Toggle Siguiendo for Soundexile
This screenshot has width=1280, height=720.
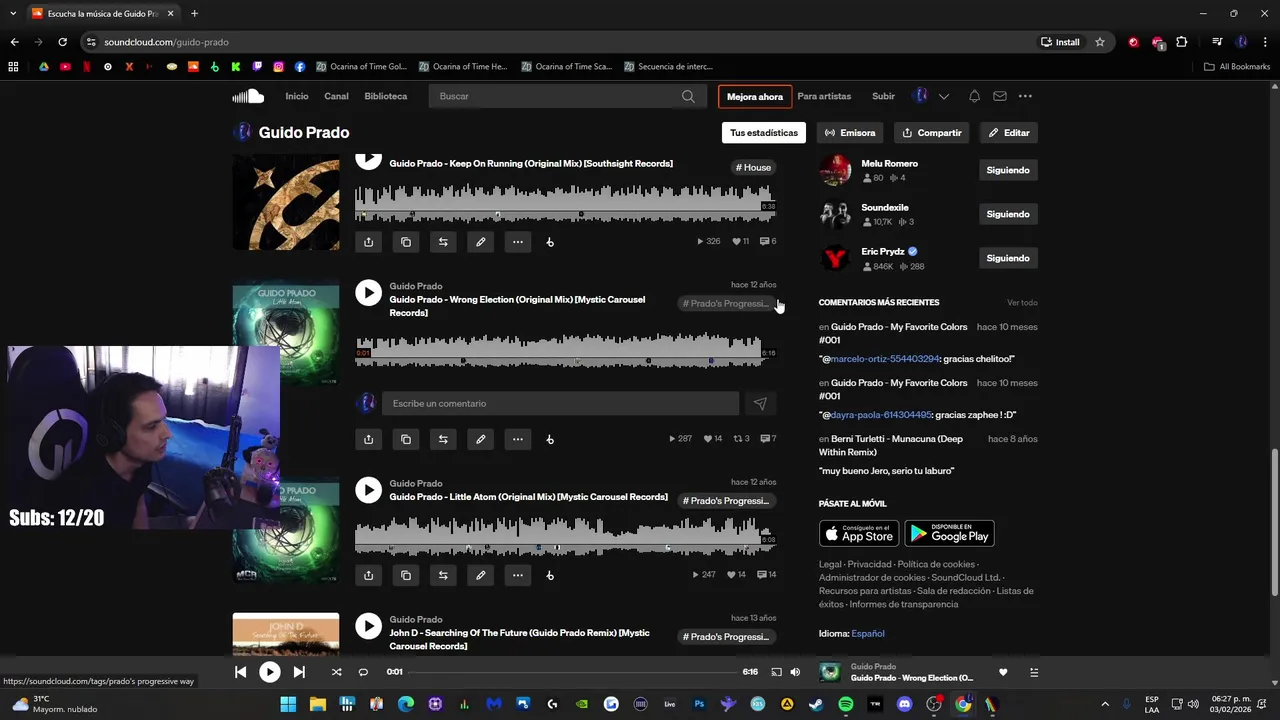[1008, 214]
